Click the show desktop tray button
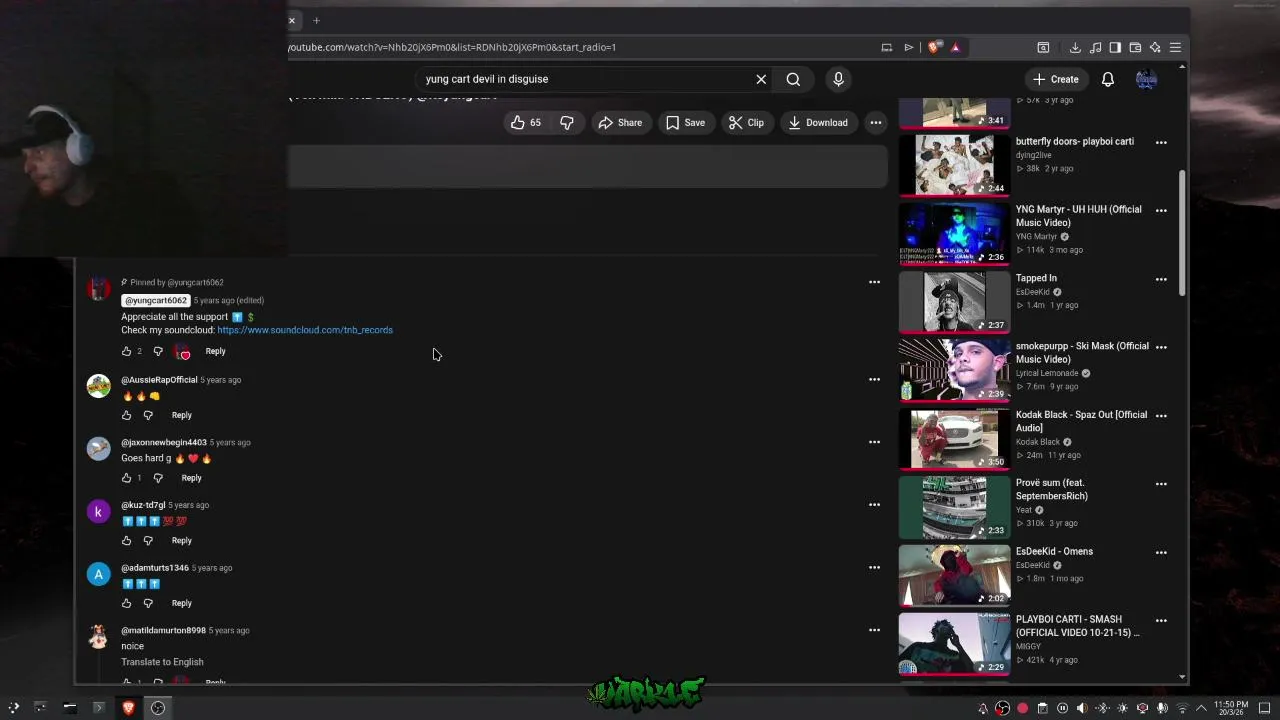The height and width of the screenshot is (720, 1280). coord(1265,708)
